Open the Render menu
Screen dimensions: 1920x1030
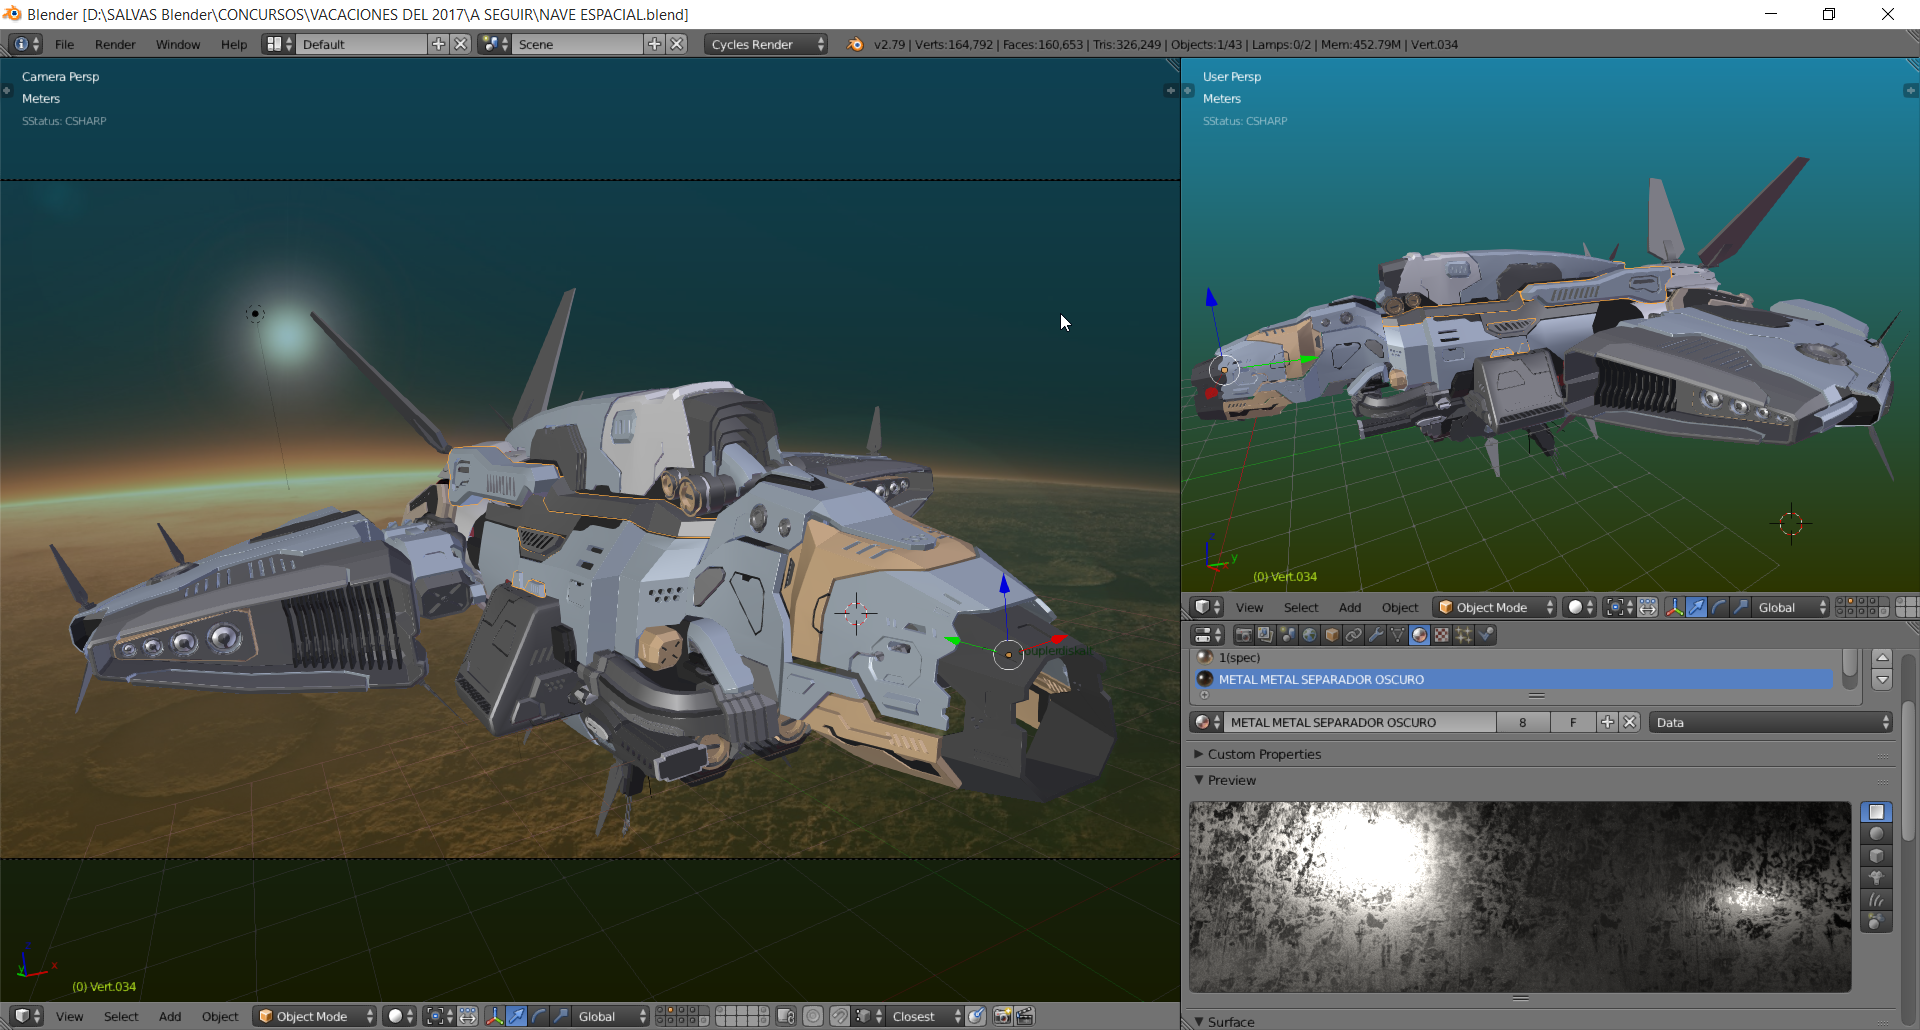tap(115, 44)
